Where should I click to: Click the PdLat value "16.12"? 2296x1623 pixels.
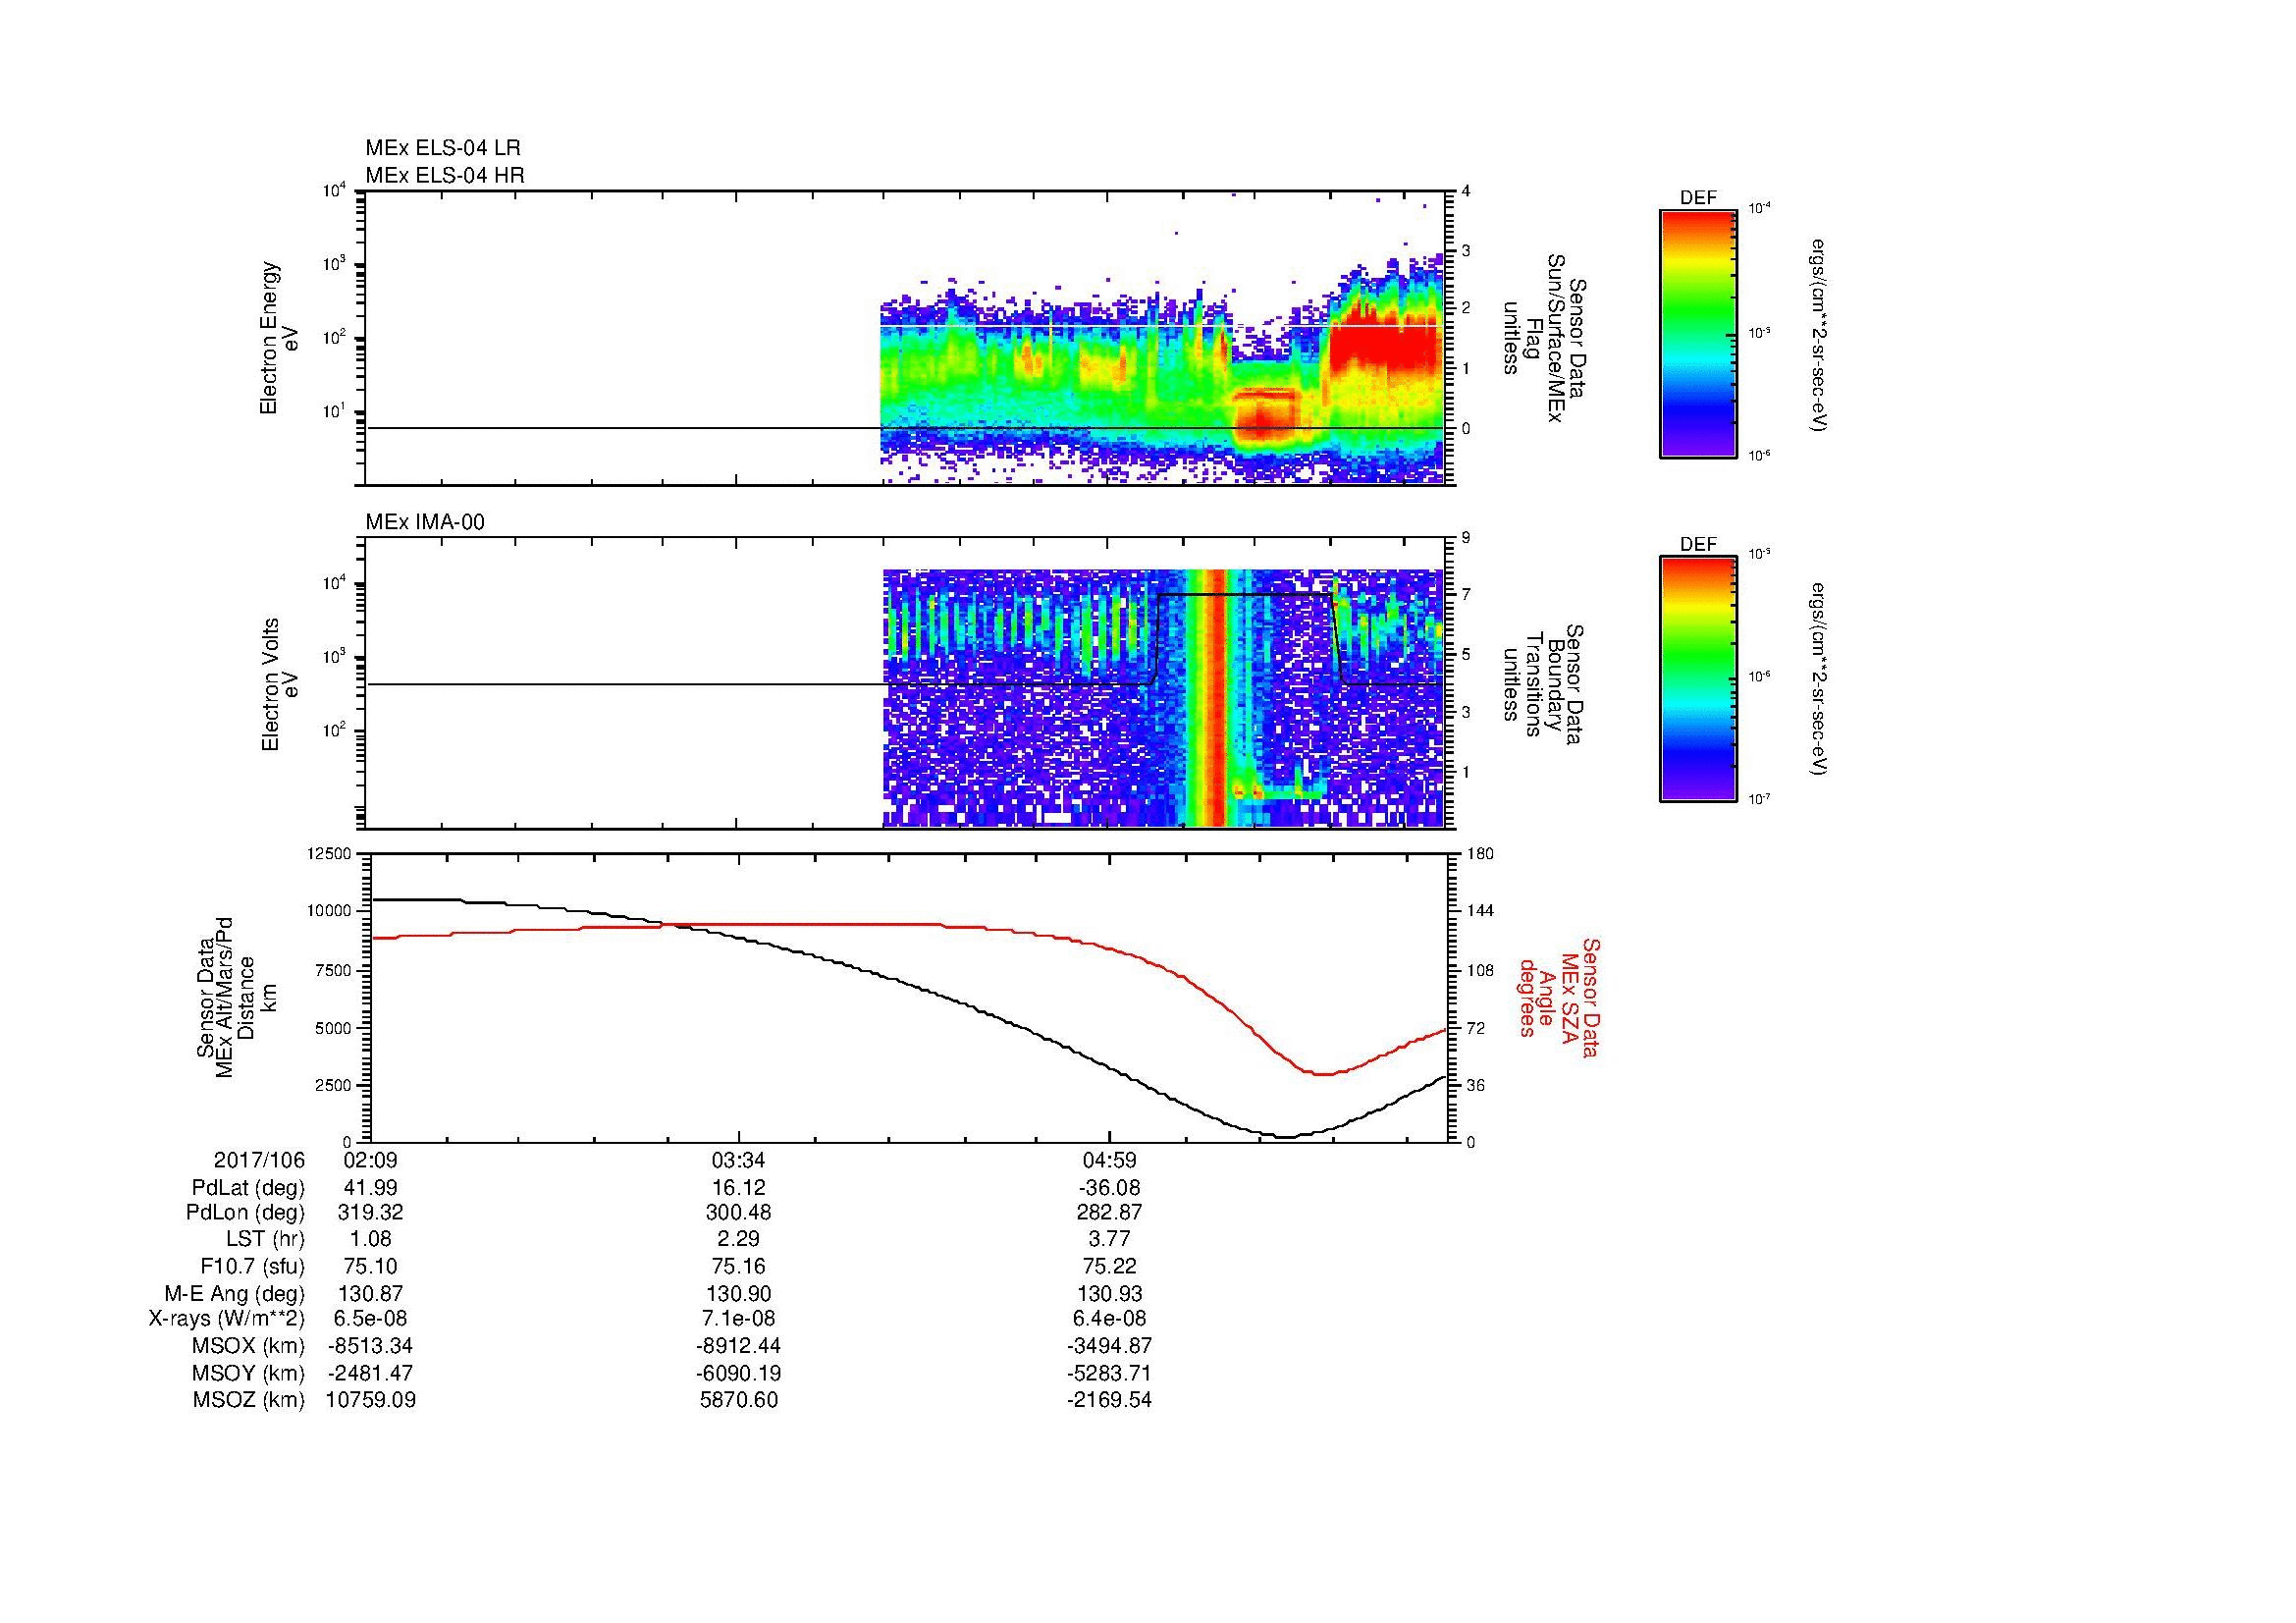pos(739,1188)
